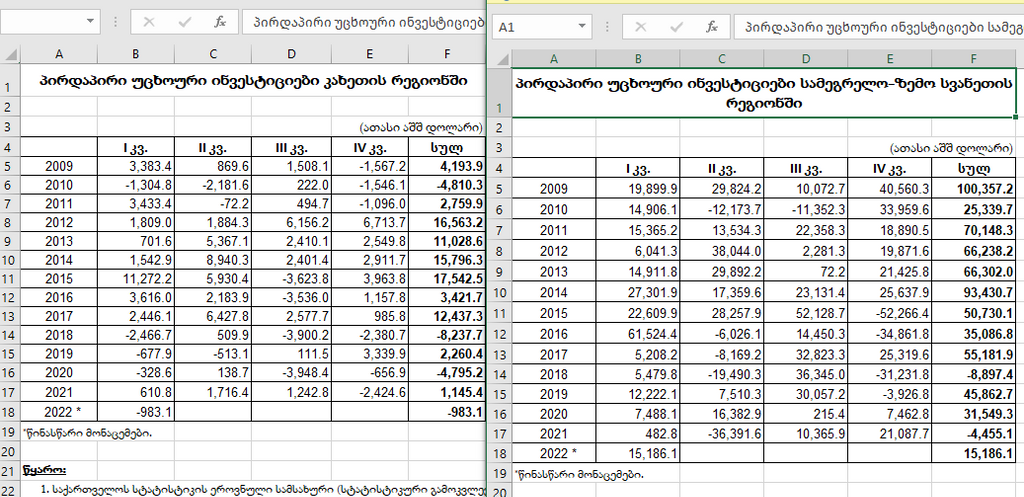Click cell 3,383.4 in left table

point(136,166)
